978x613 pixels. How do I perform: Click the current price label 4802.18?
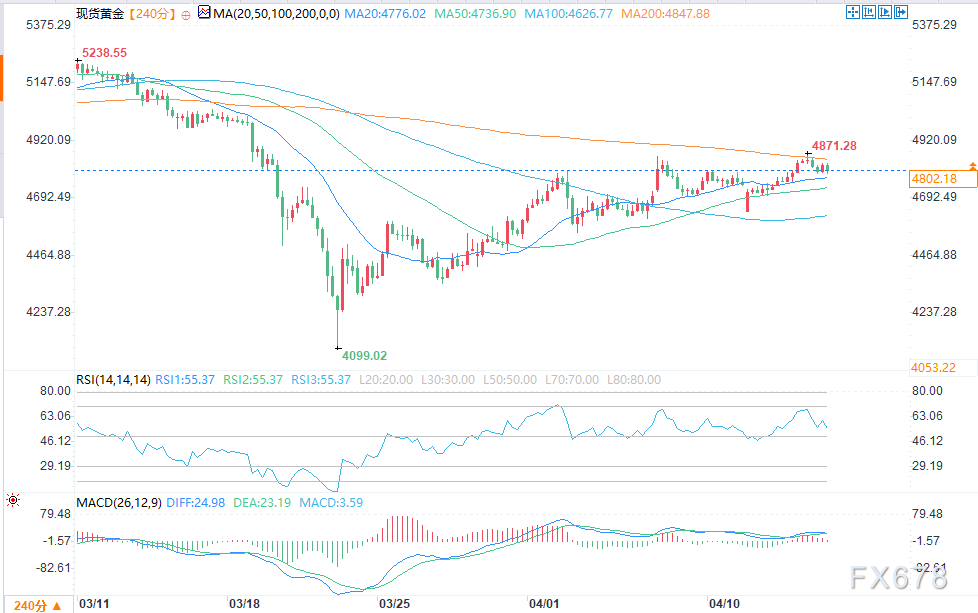(935, 178)
